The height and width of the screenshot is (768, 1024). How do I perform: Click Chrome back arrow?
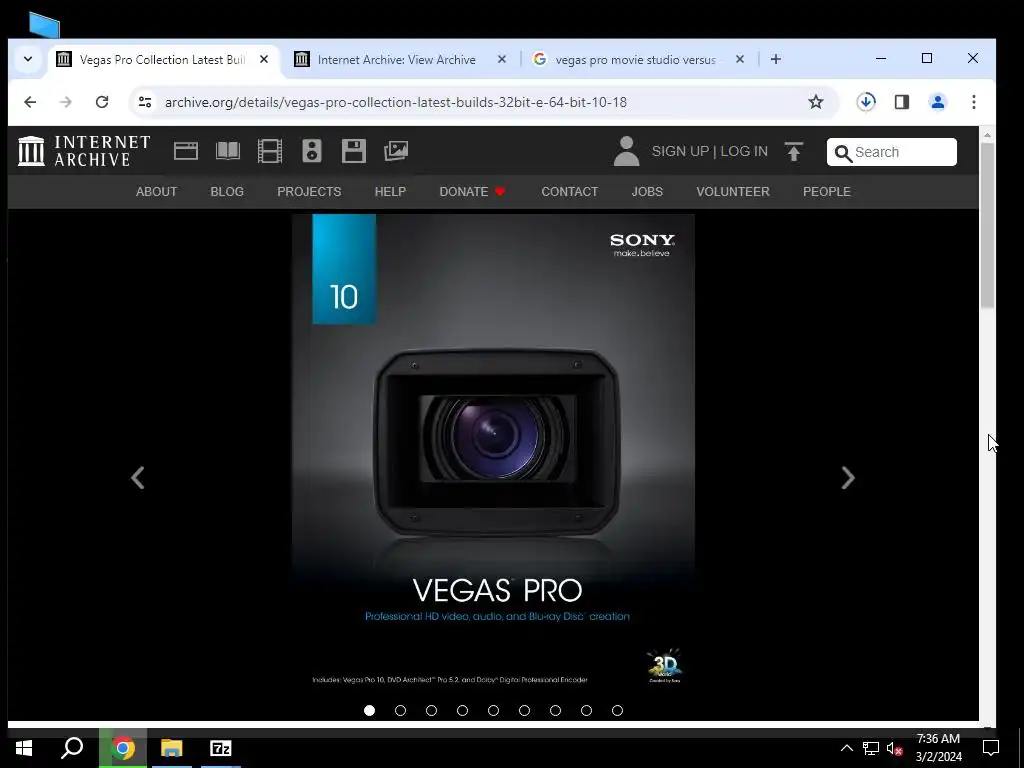click(x=30, y=102)
